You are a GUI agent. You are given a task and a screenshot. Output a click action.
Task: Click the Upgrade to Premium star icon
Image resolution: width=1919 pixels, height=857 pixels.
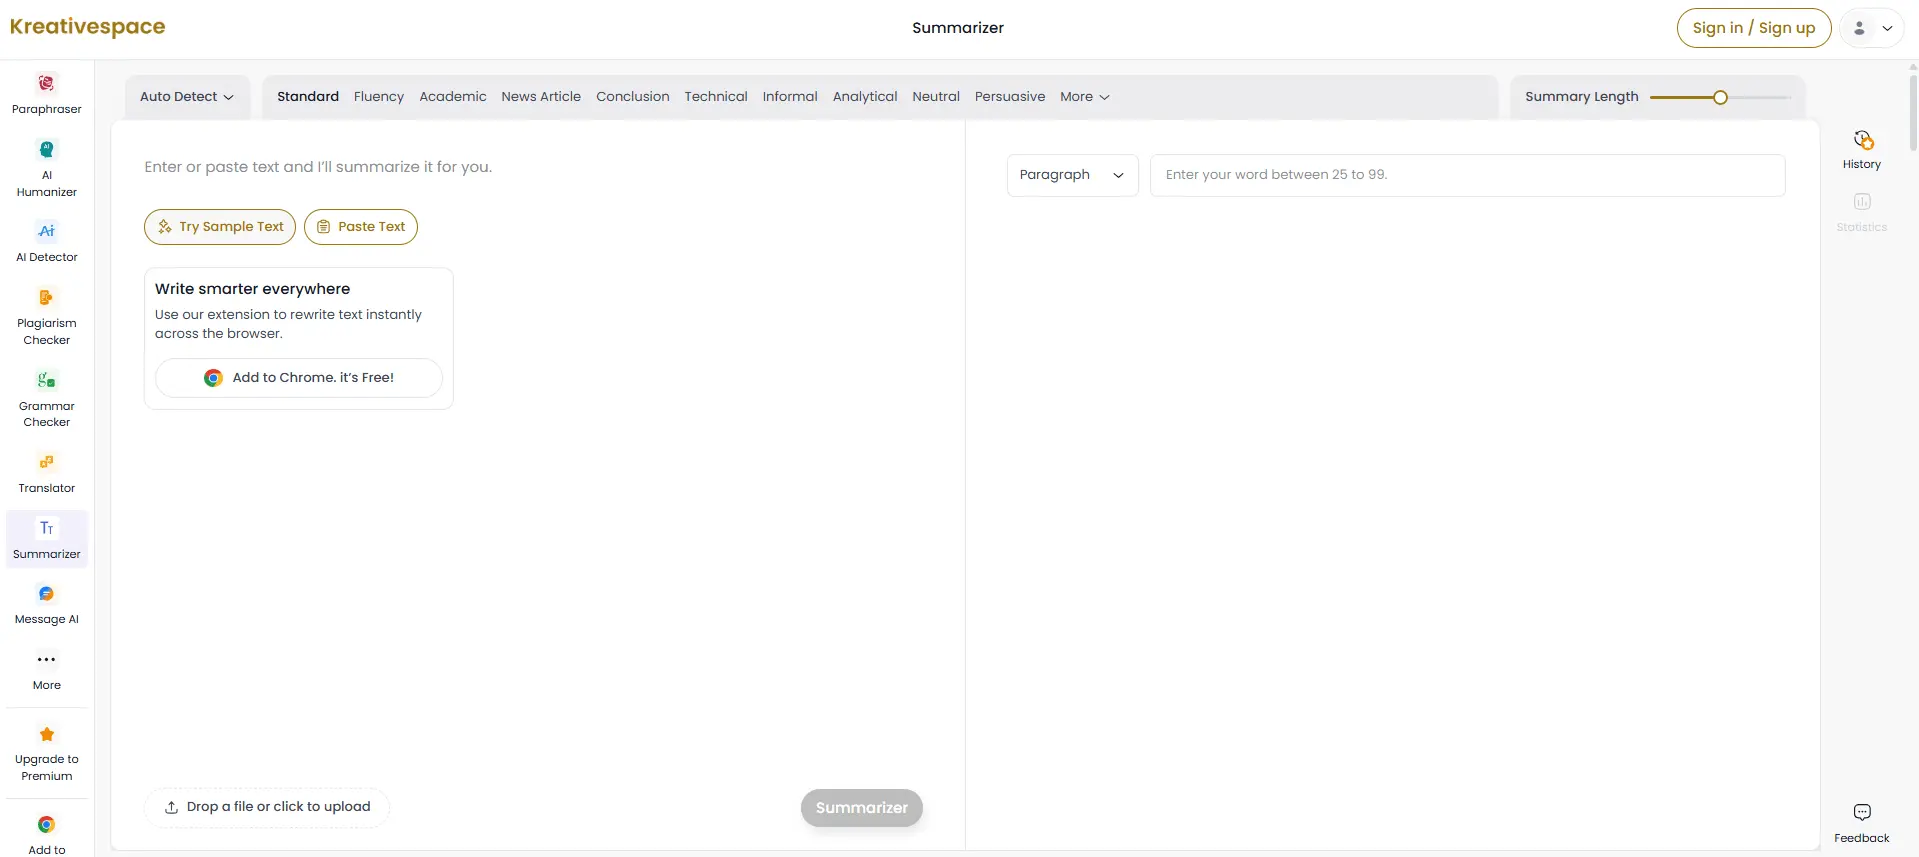tap(46, 734)
